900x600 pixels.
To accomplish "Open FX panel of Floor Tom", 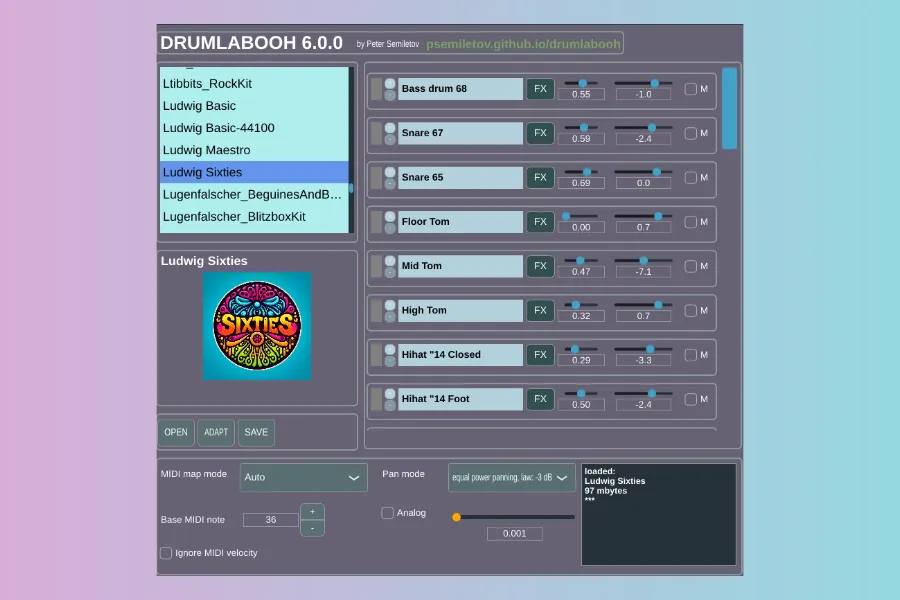I will tap(540, 222).
